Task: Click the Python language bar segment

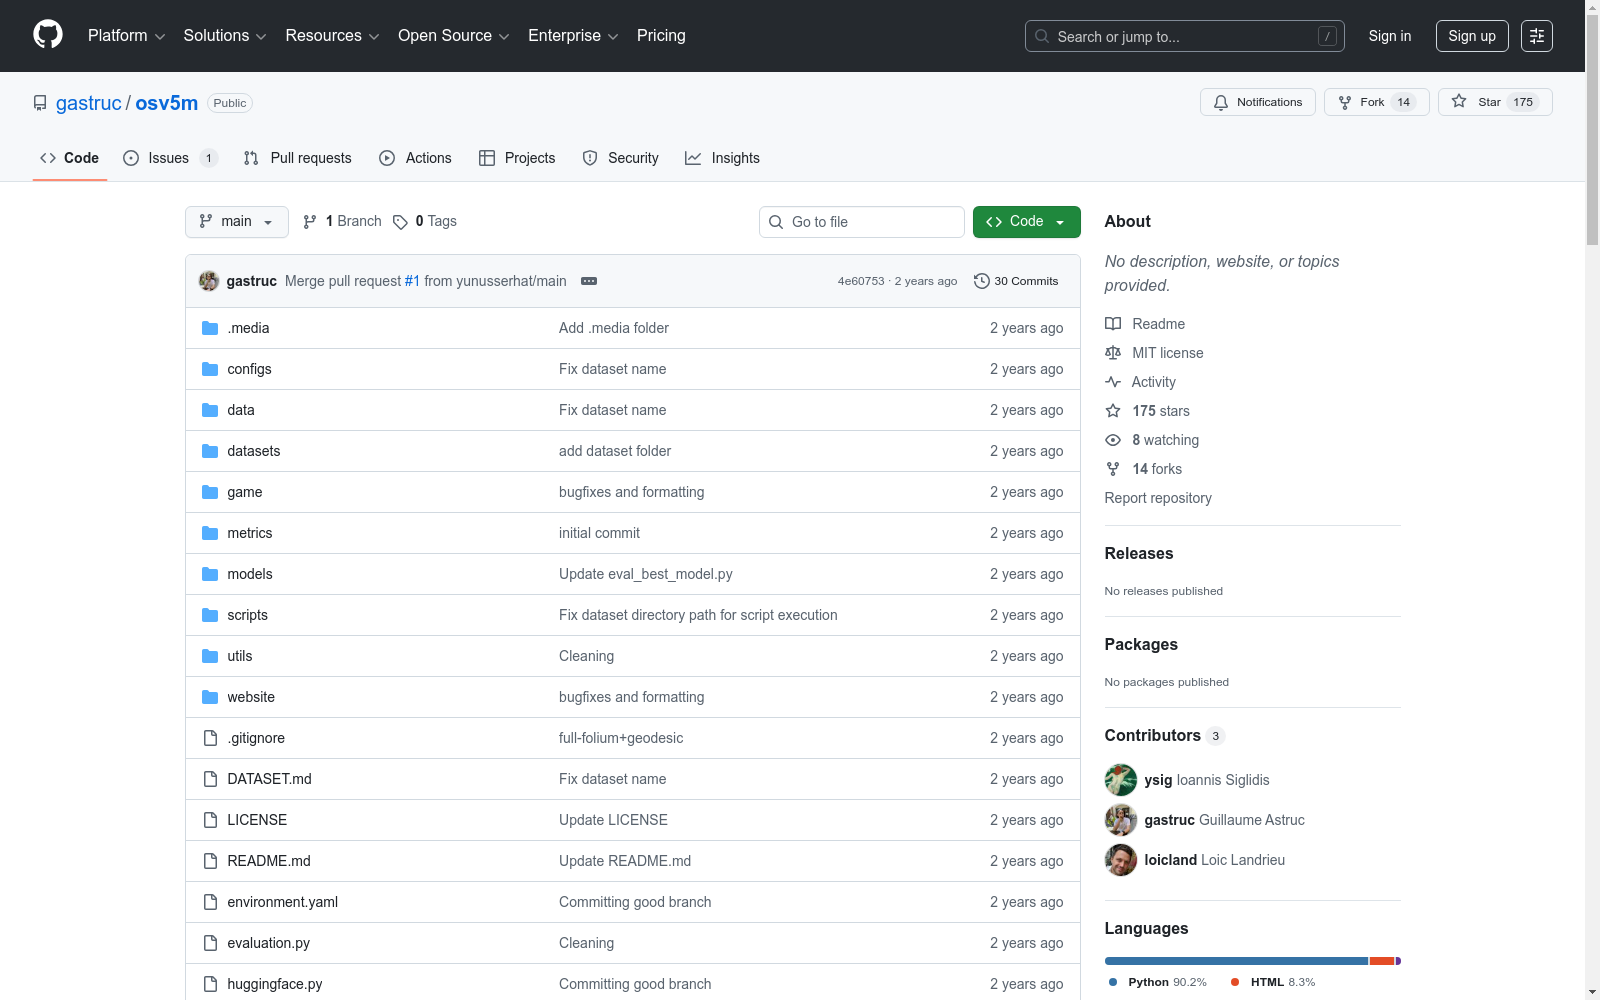Action: 1236,961
